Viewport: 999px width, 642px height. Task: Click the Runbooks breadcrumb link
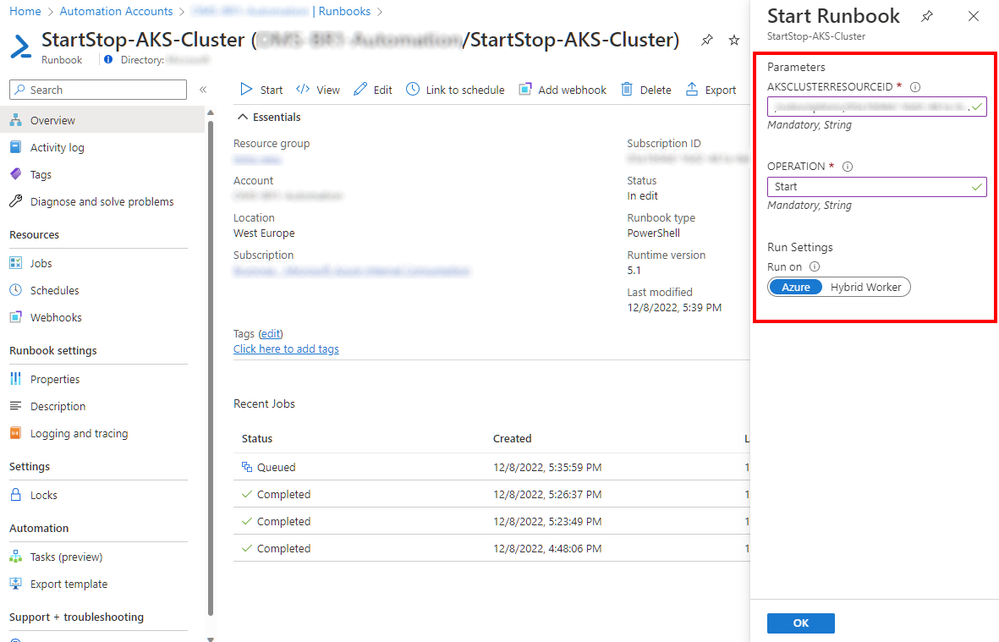(345, 11)
